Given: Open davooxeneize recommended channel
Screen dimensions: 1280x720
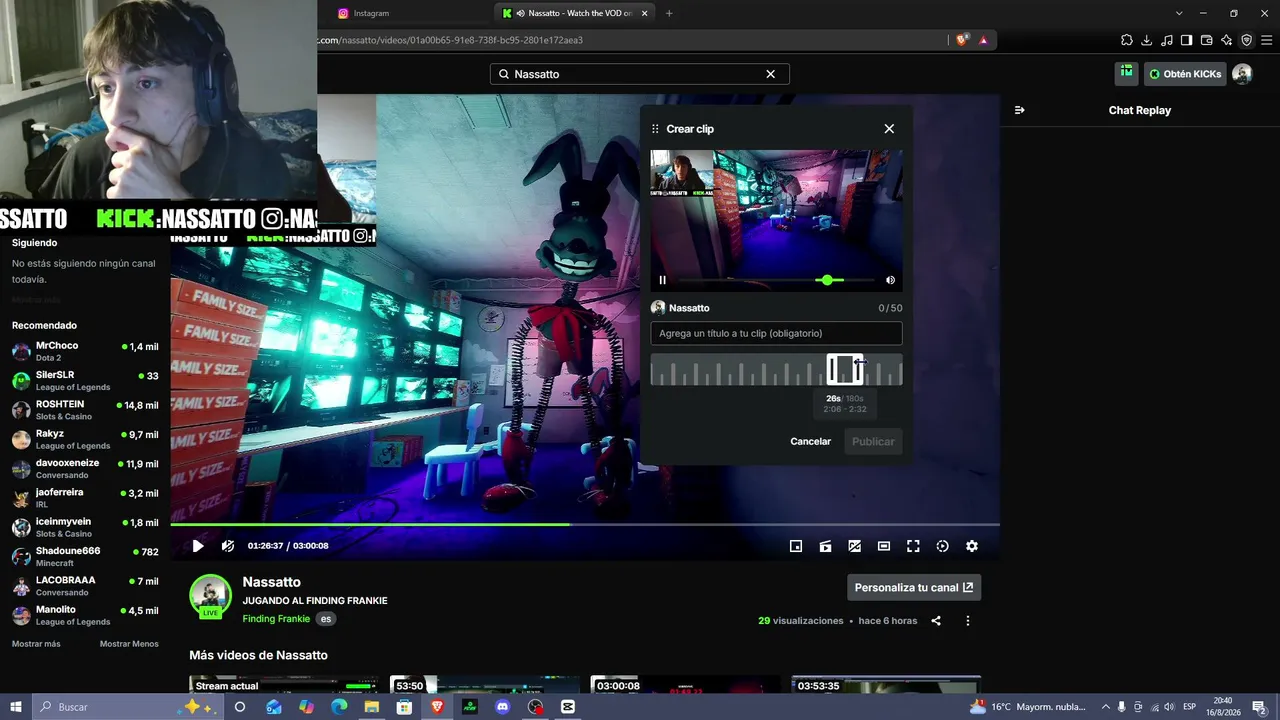Looking at the screenshot, I should click(85, 469).
